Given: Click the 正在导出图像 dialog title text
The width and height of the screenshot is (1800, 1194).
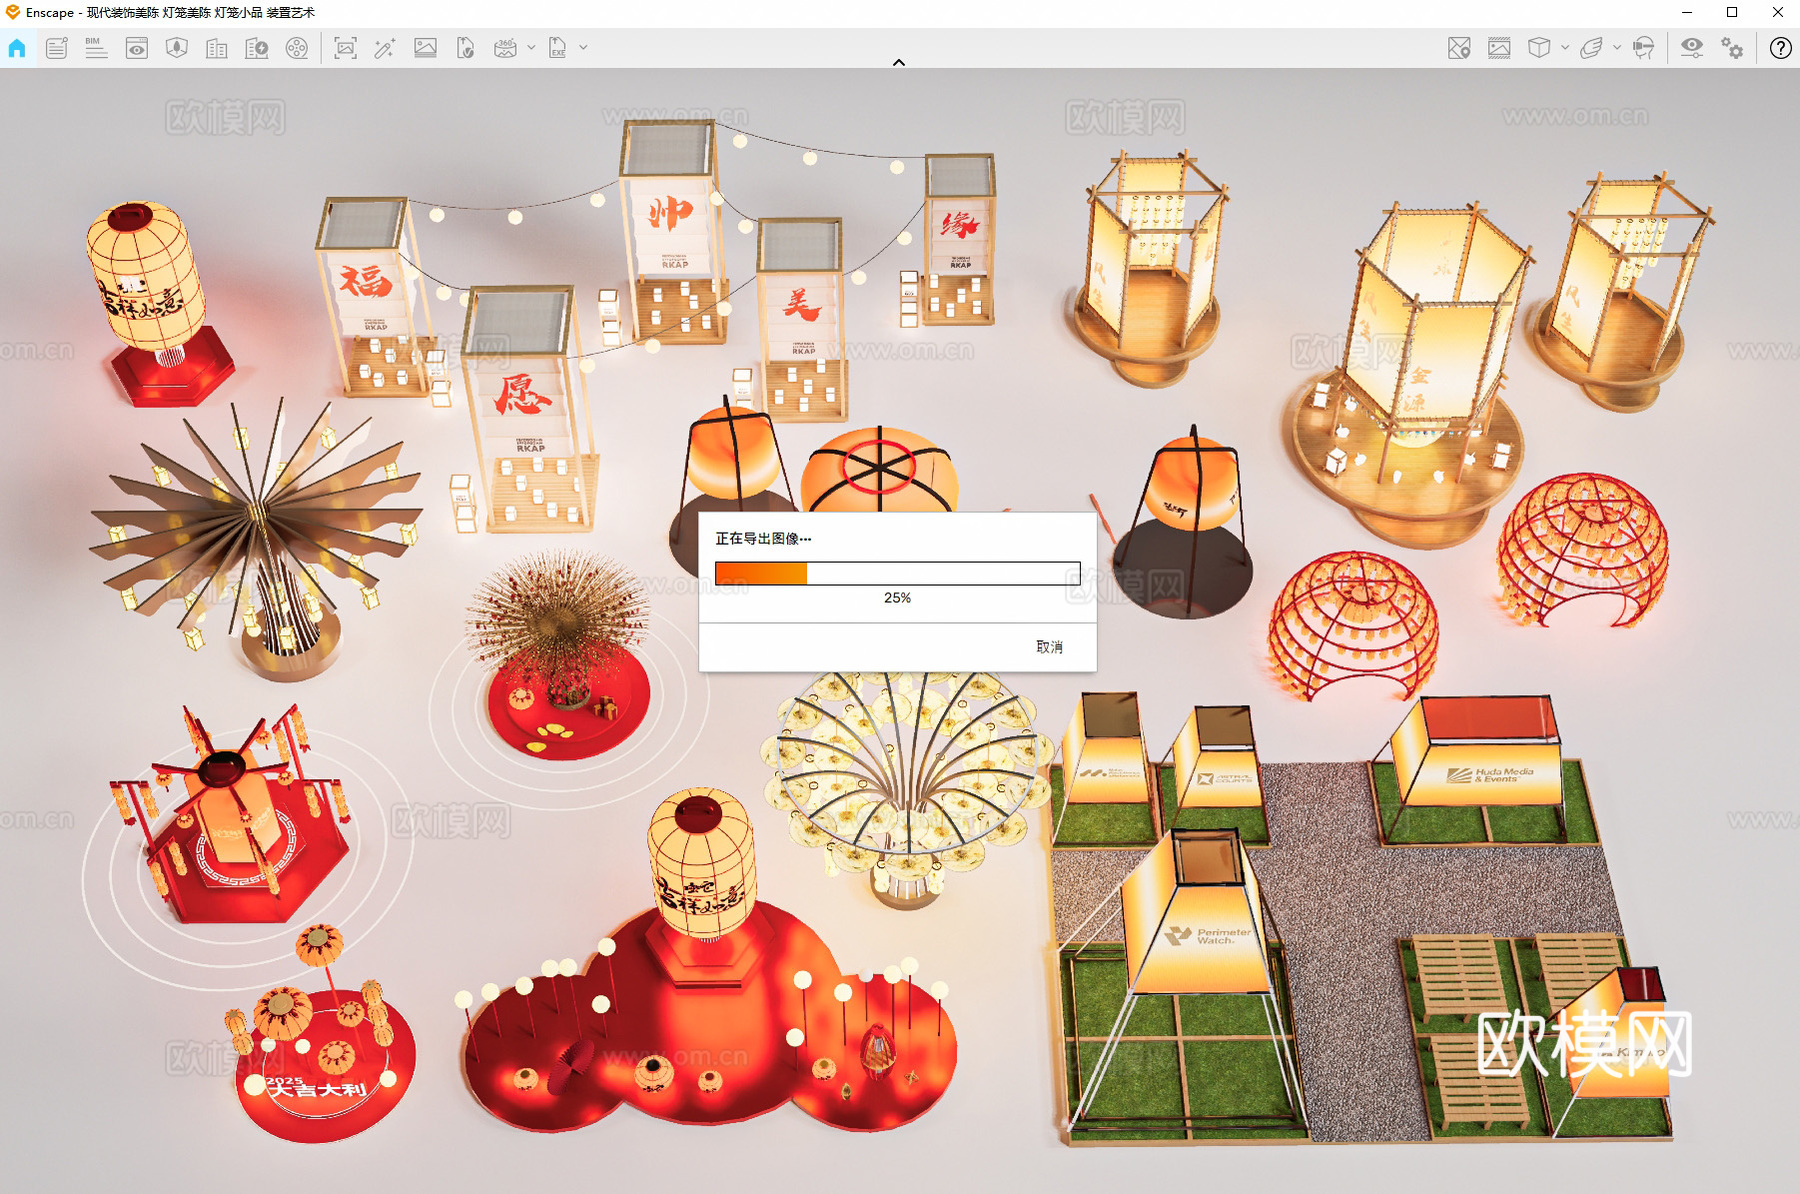Looking at the screenshot, I should point(763,538).
